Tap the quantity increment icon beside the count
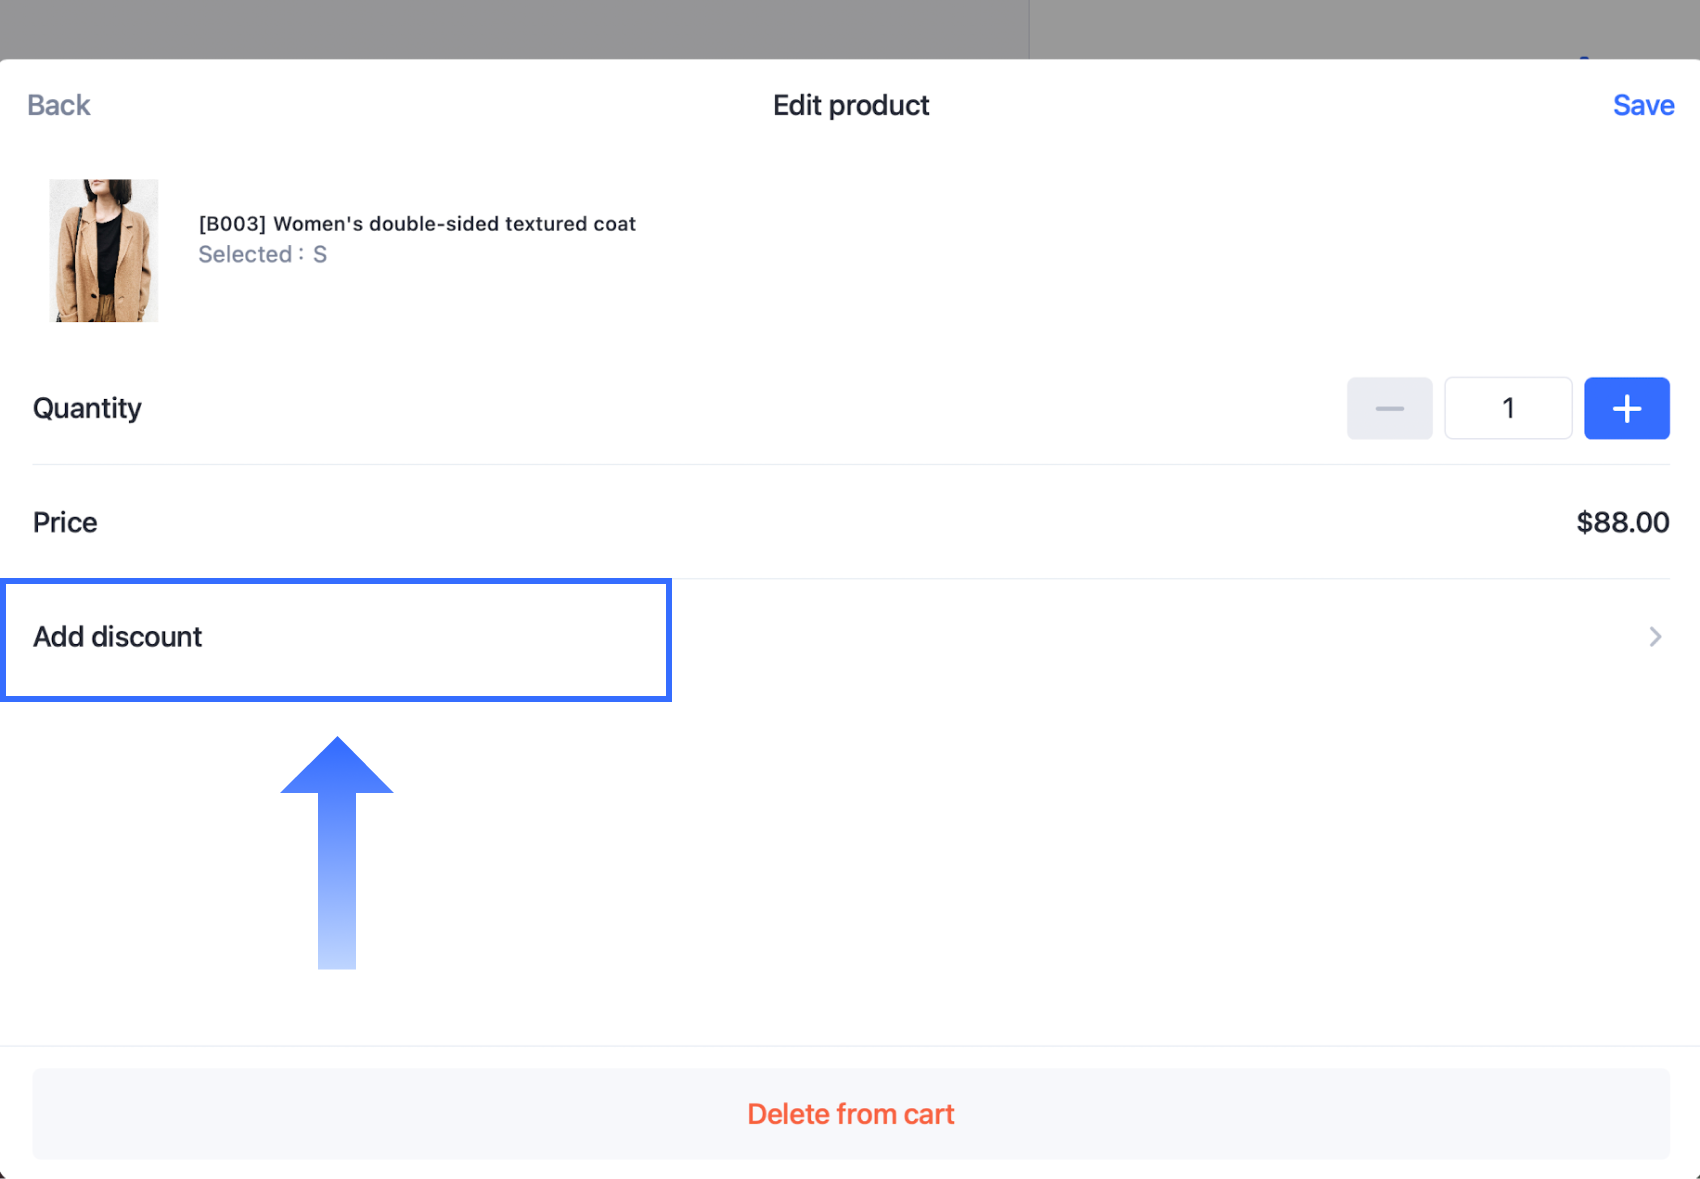This screenshot has width=1700, height=1179. tap(1626, 408)
